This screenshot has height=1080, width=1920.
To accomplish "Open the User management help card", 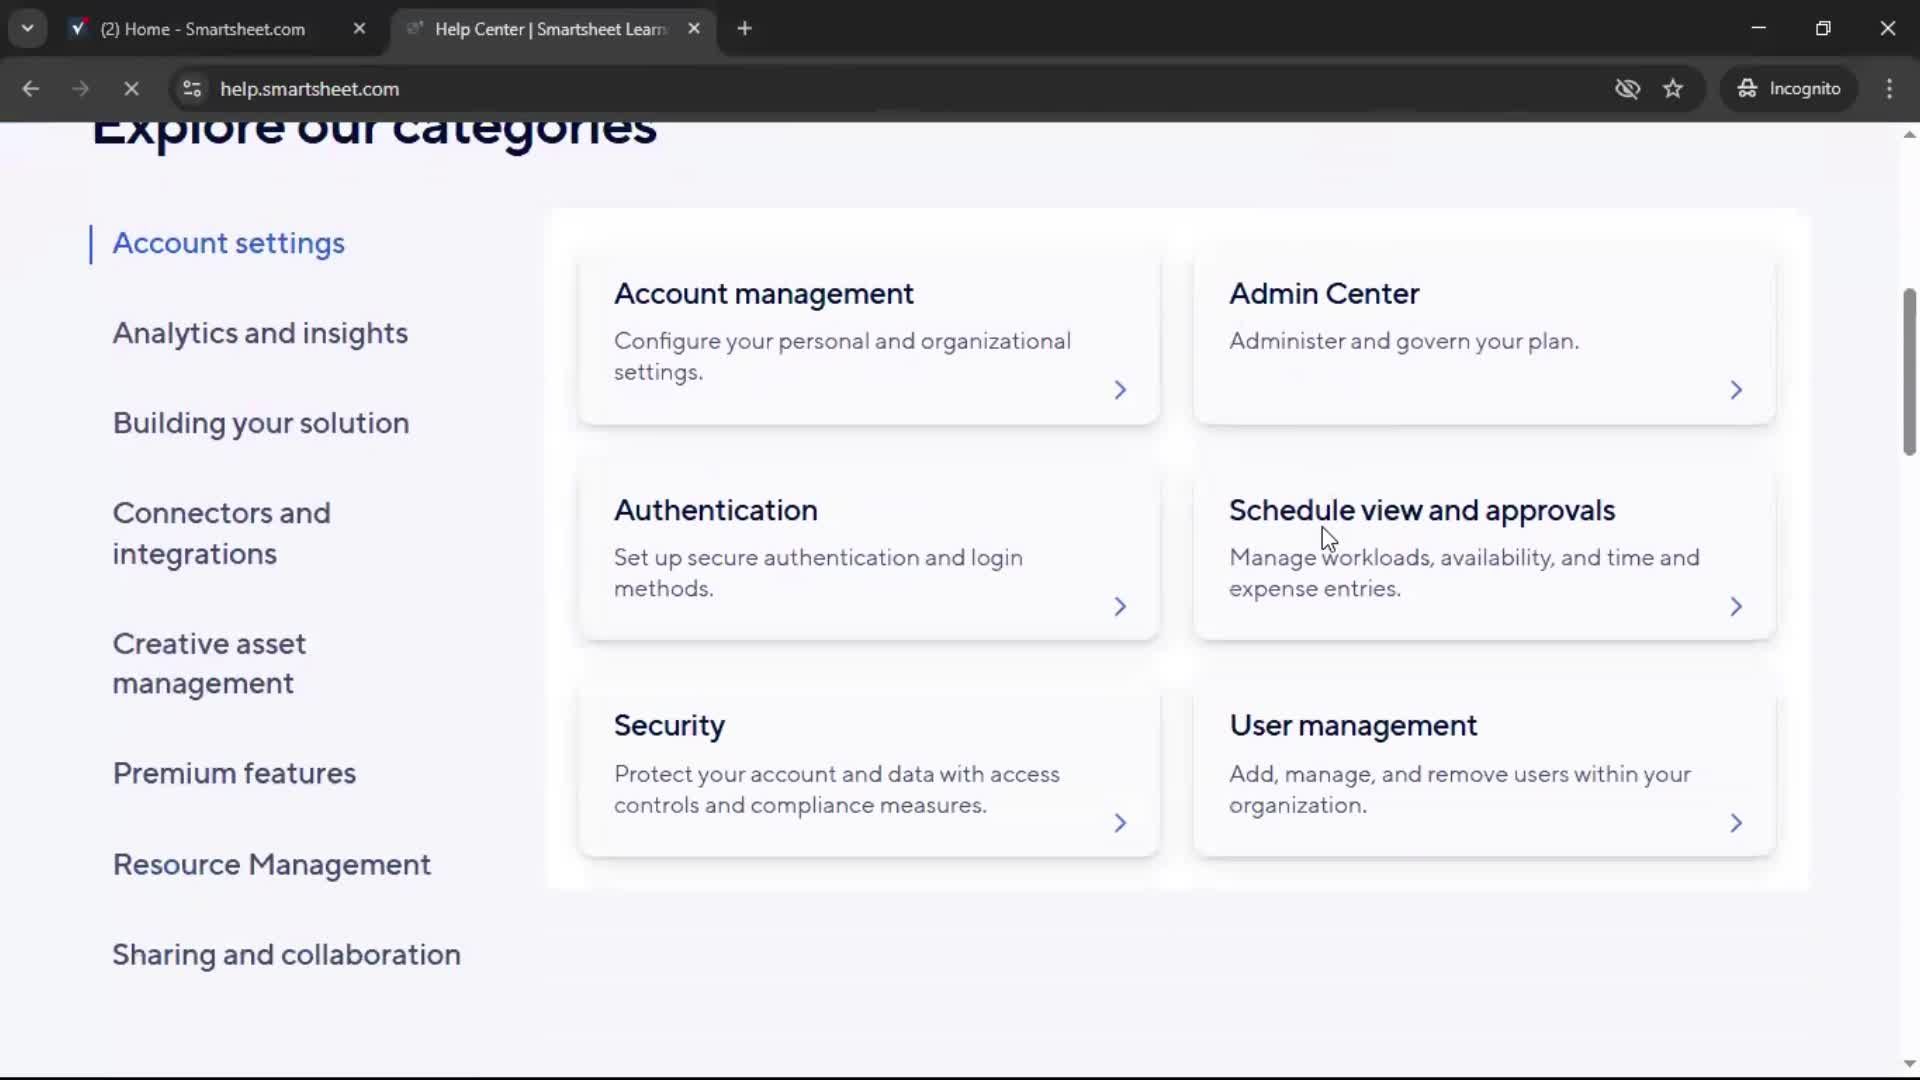I will point(1484,766).
